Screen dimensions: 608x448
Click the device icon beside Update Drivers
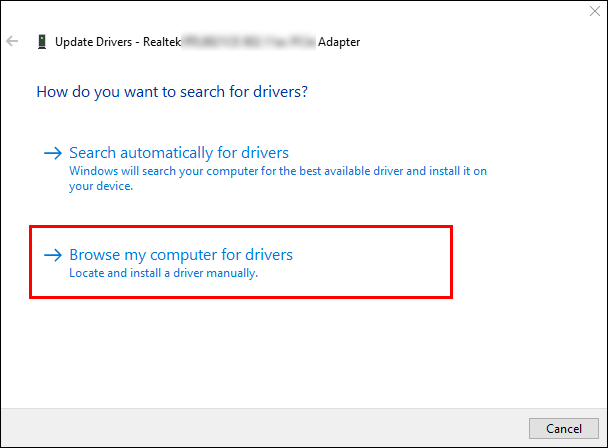click(x=40, y=42)
